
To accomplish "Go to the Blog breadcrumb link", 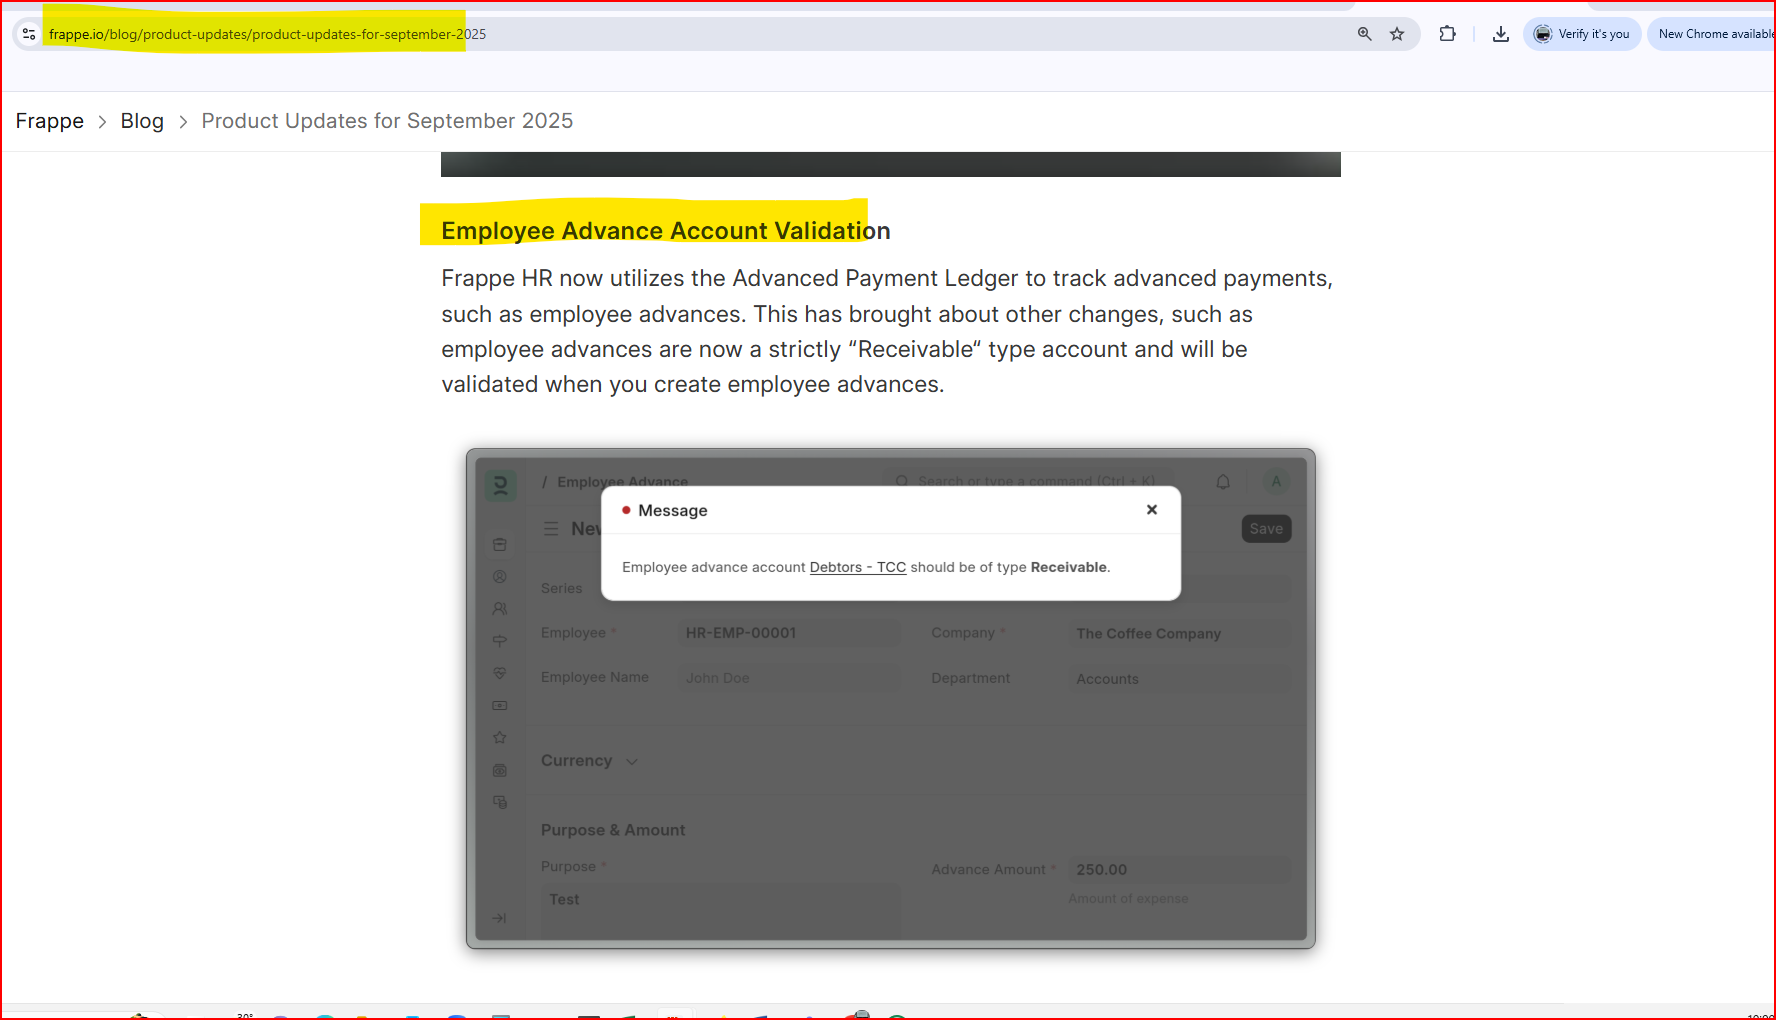I will click(x=142, y=121).
